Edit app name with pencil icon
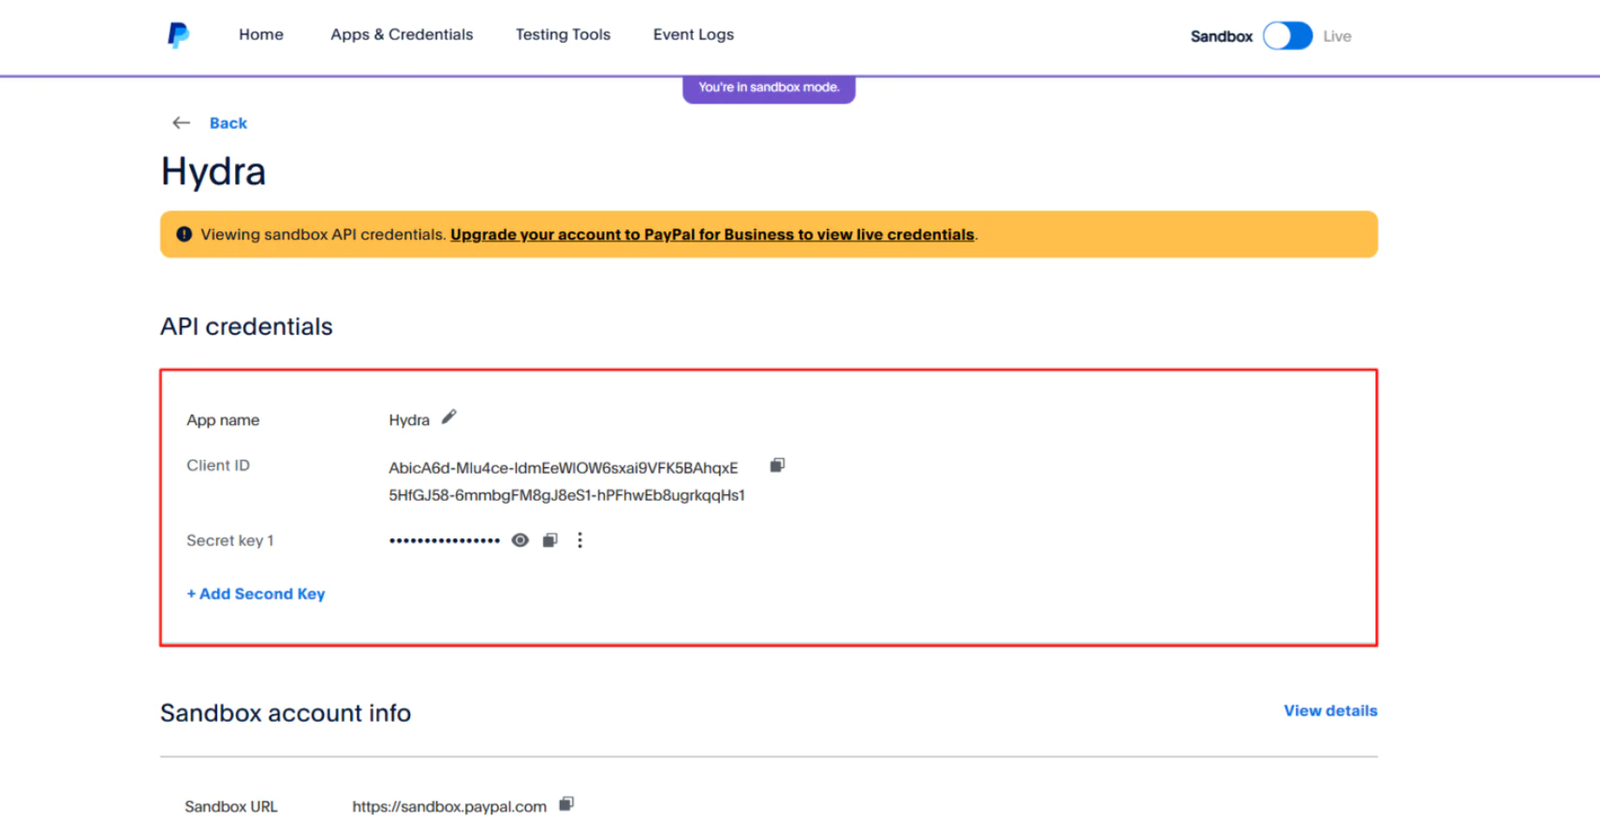The height and width of the screenshot is (819, 1600). coord(449,417)
